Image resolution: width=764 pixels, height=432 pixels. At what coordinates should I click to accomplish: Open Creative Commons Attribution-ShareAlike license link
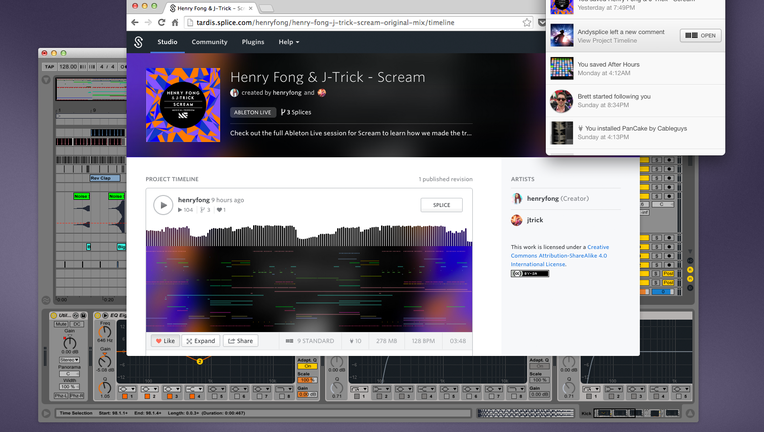559,256
